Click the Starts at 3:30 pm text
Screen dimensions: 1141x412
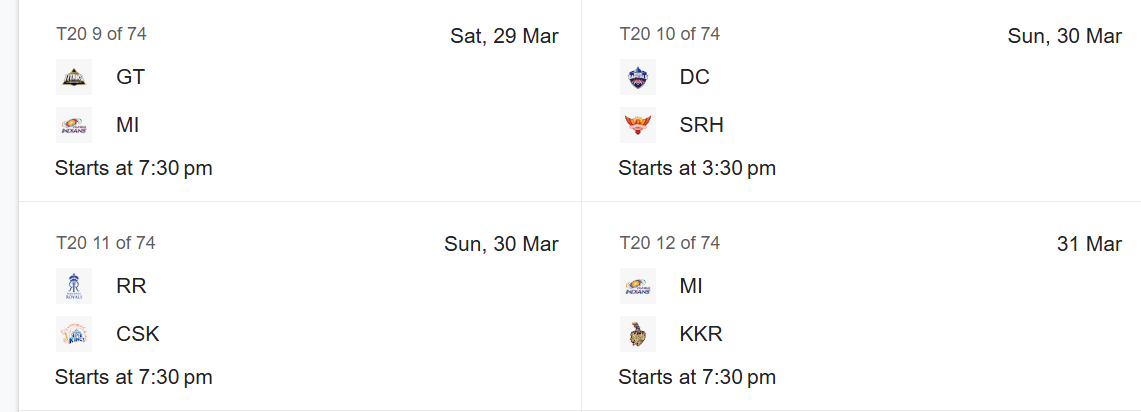[x=697, y=168]
